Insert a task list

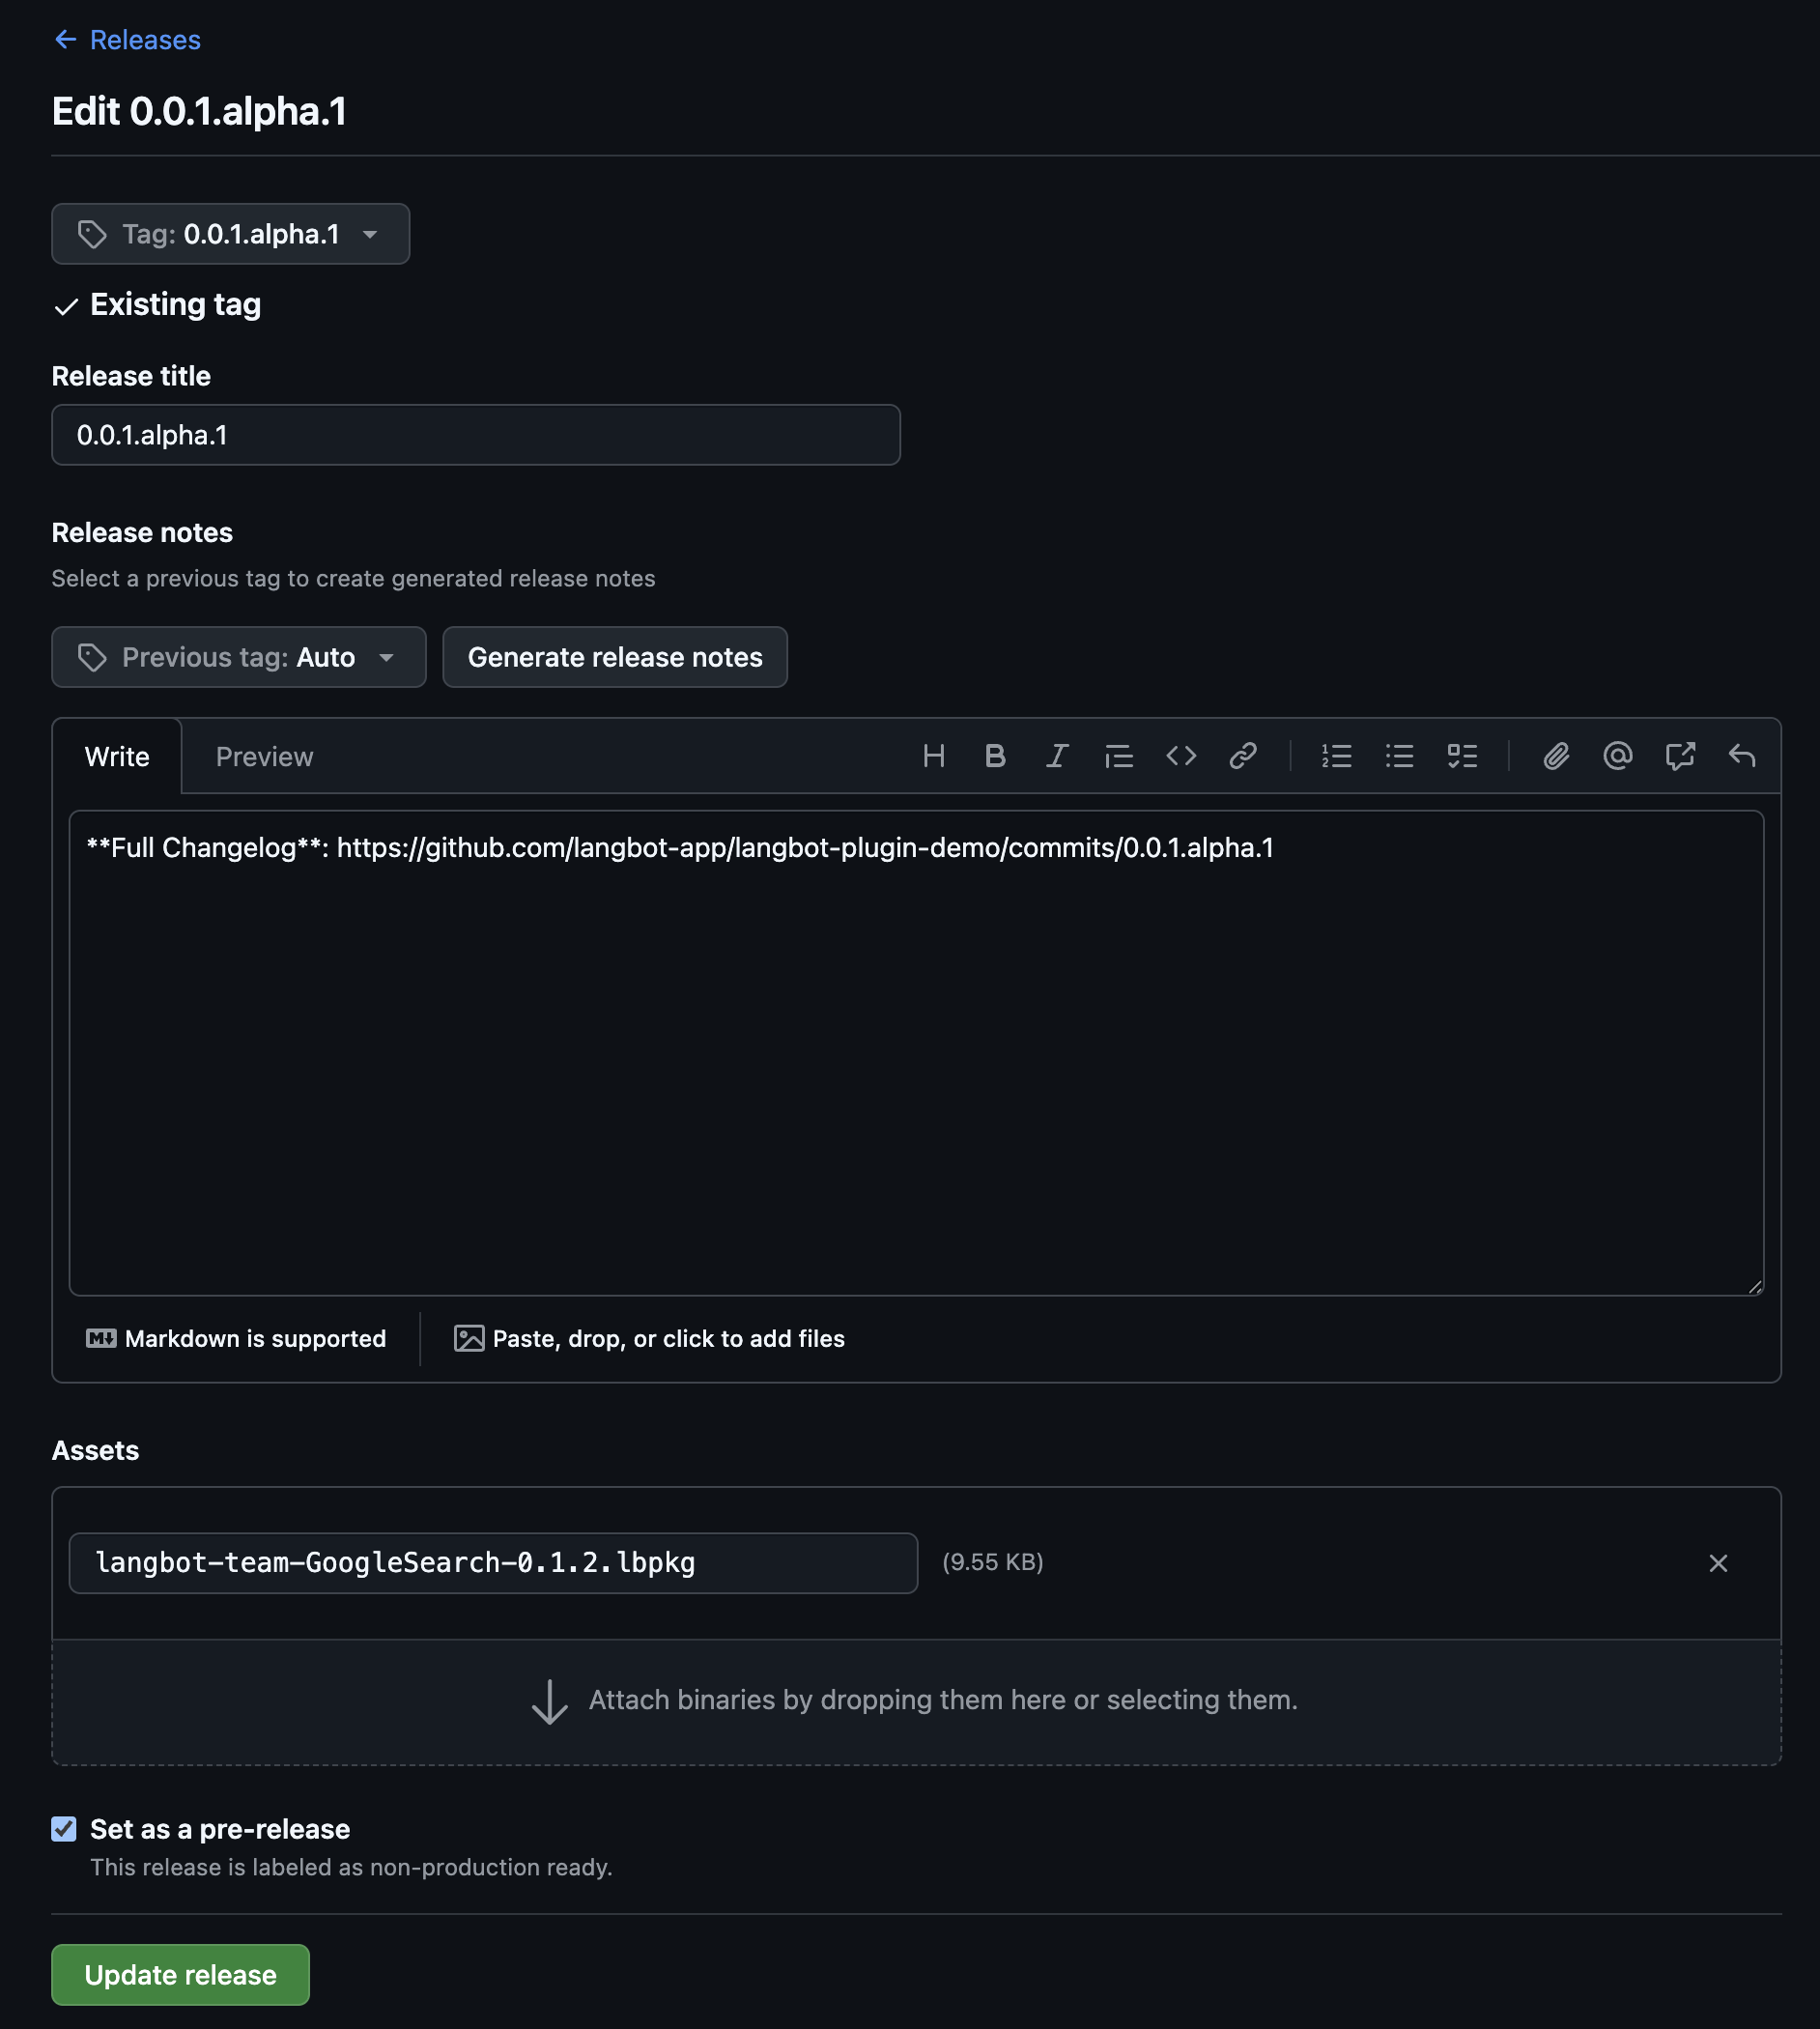1462,756
